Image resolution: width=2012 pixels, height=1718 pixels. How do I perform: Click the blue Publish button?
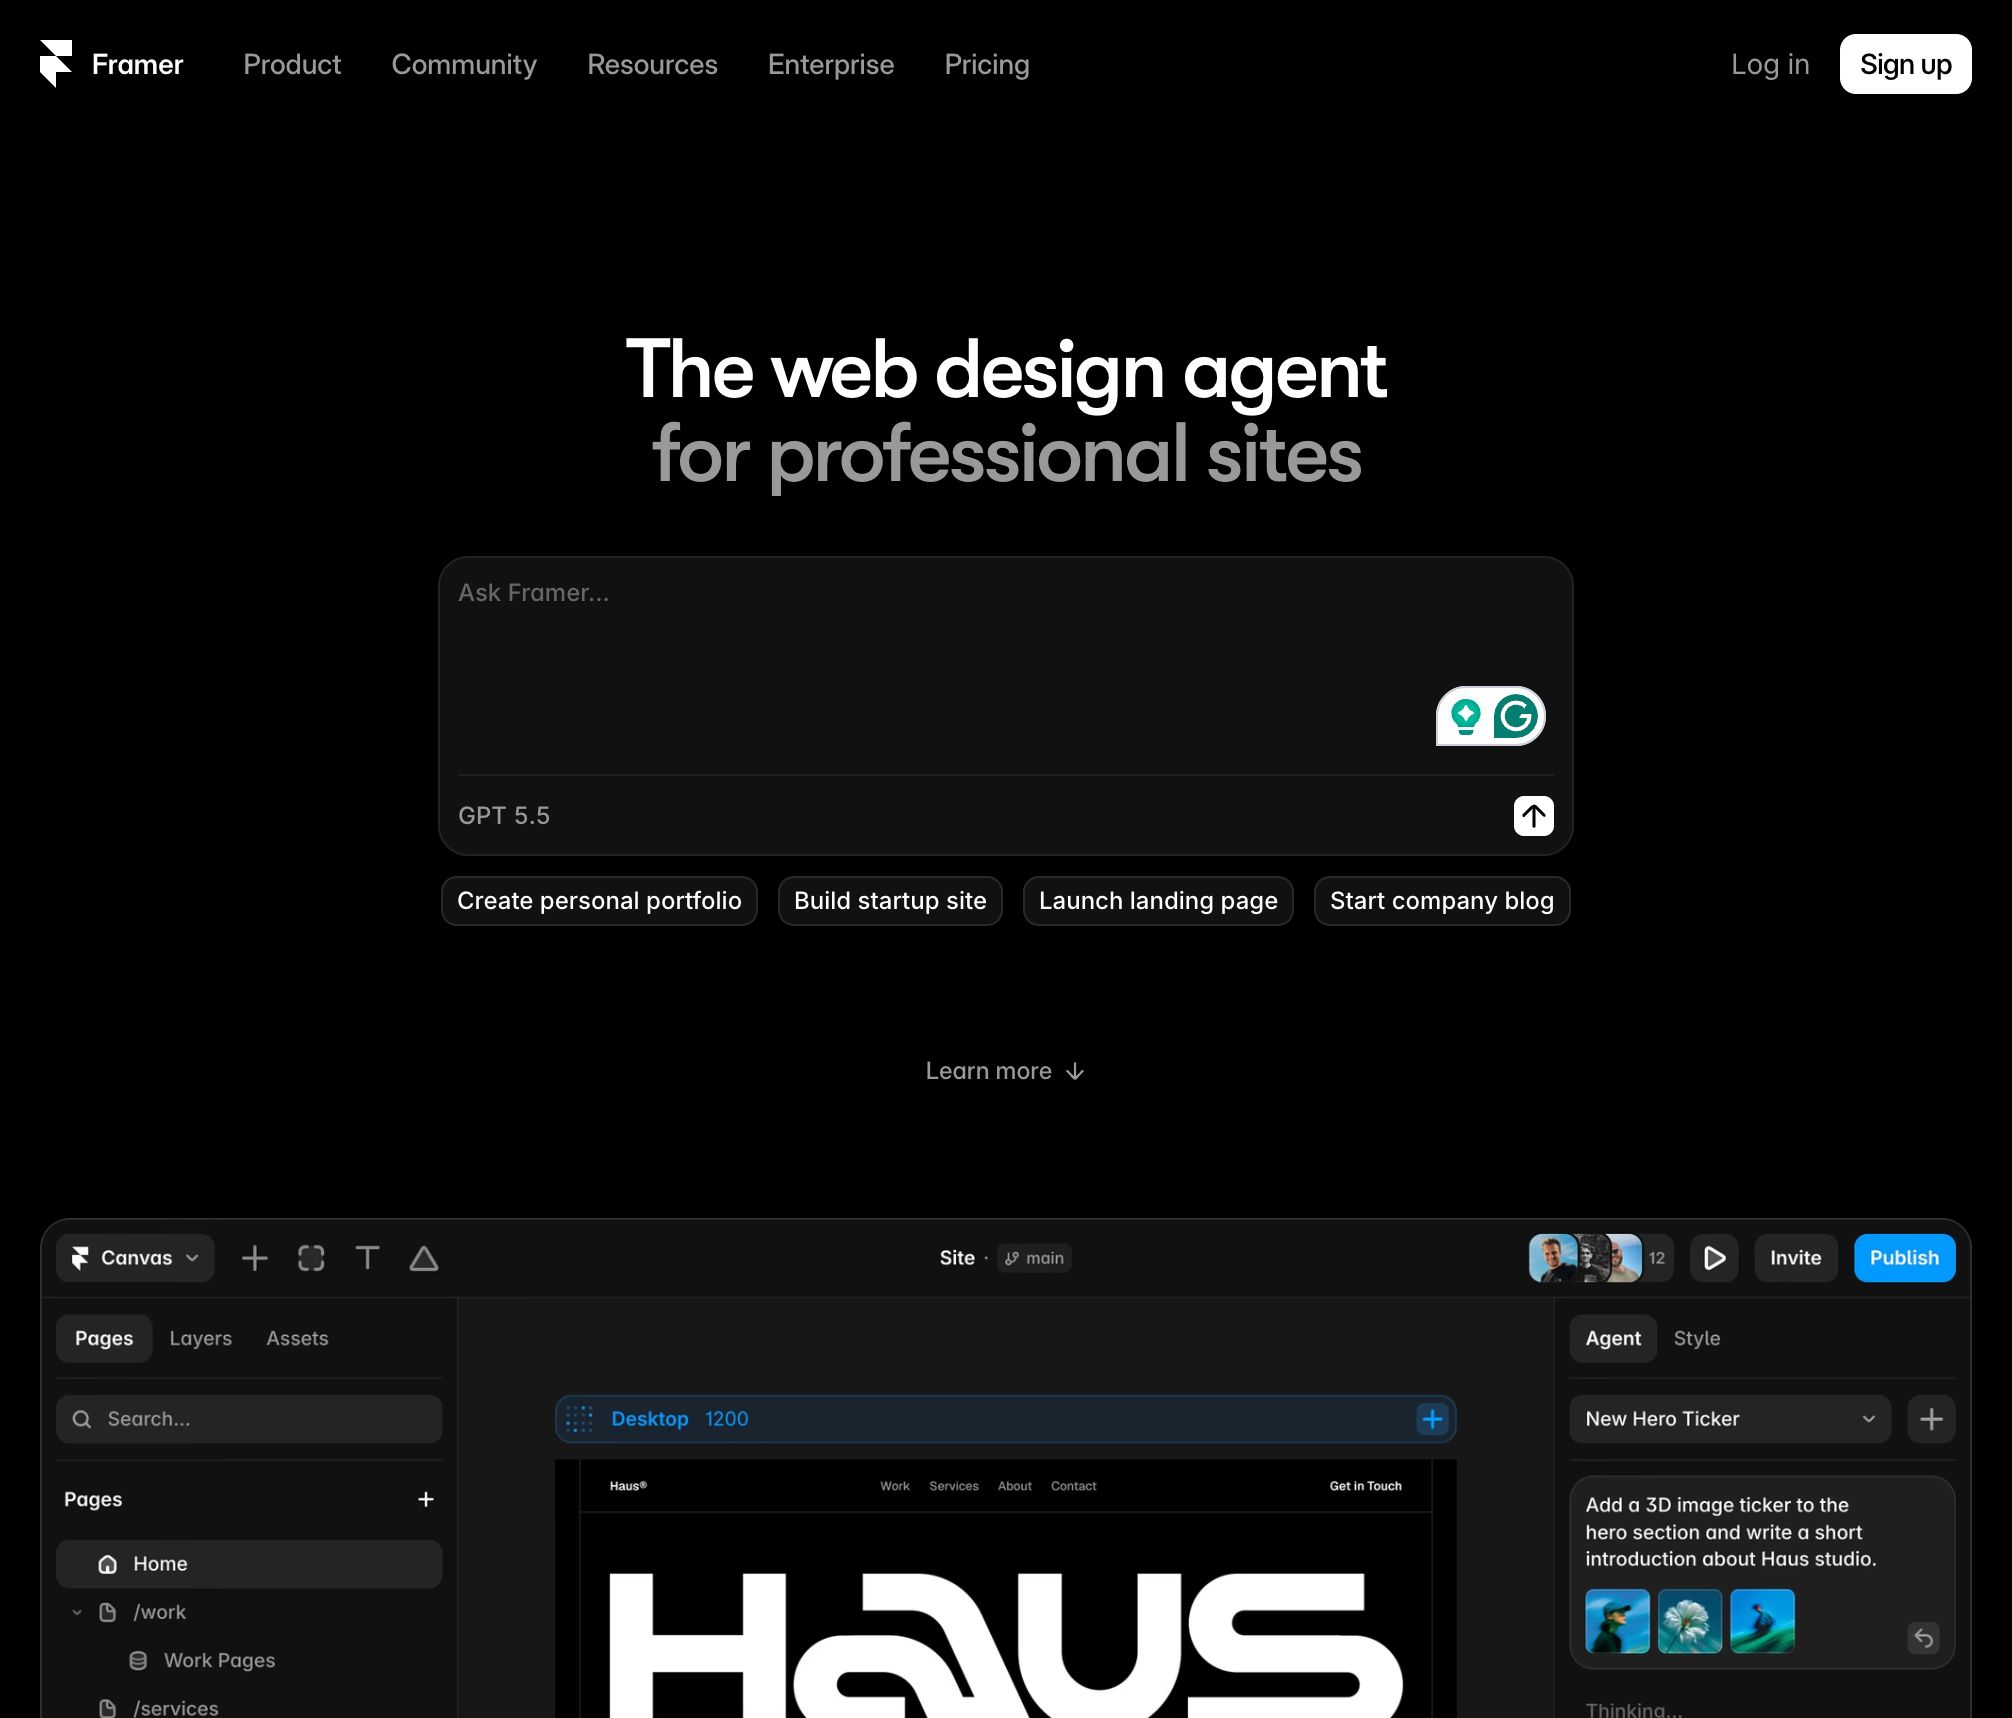tap(1904, 1258)
